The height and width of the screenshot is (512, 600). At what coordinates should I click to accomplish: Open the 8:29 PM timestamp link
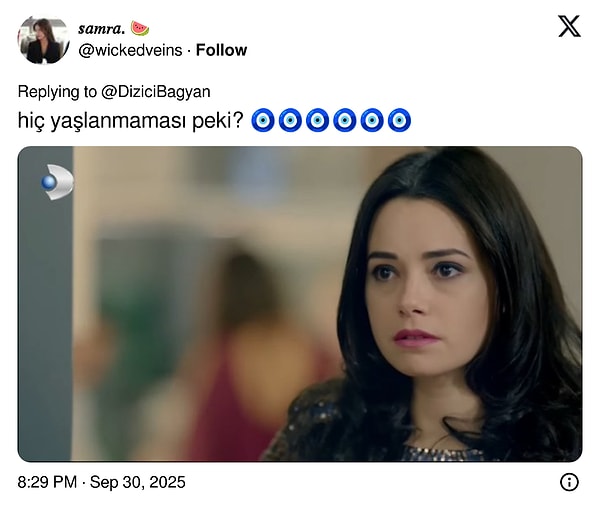pyautogui.click(x=47, y=482)
